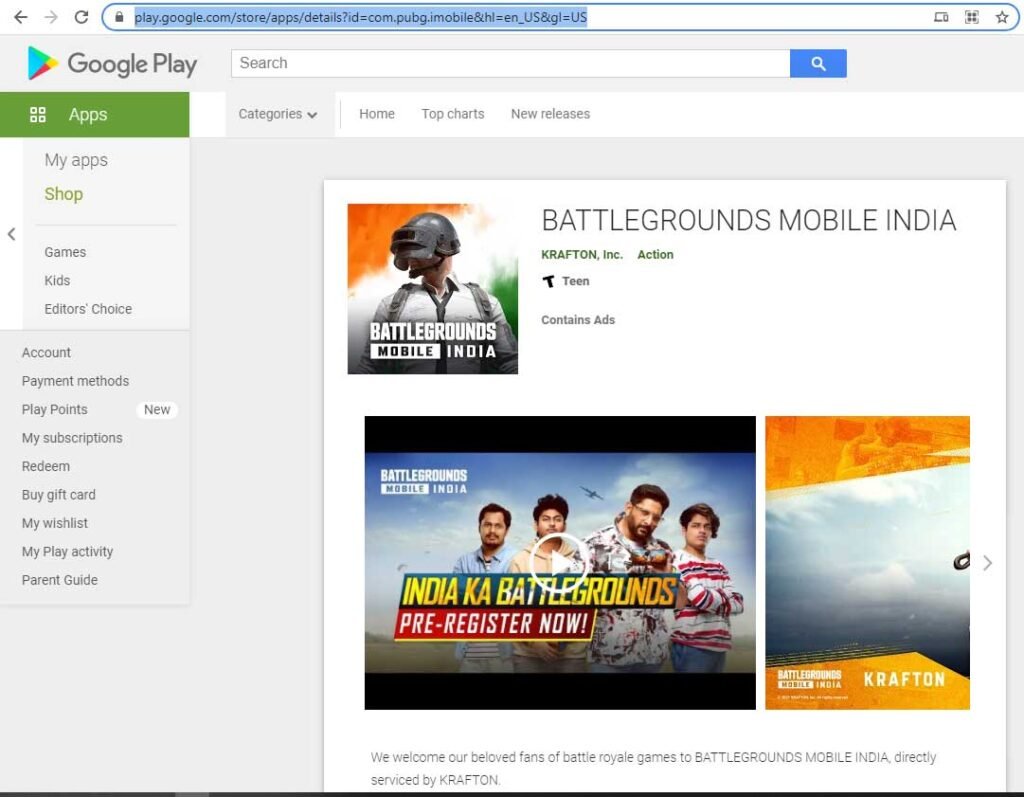This screenshot has height=797, width=1024.
Task: Click the Google Play logo
Action: [x=112, y=63]
